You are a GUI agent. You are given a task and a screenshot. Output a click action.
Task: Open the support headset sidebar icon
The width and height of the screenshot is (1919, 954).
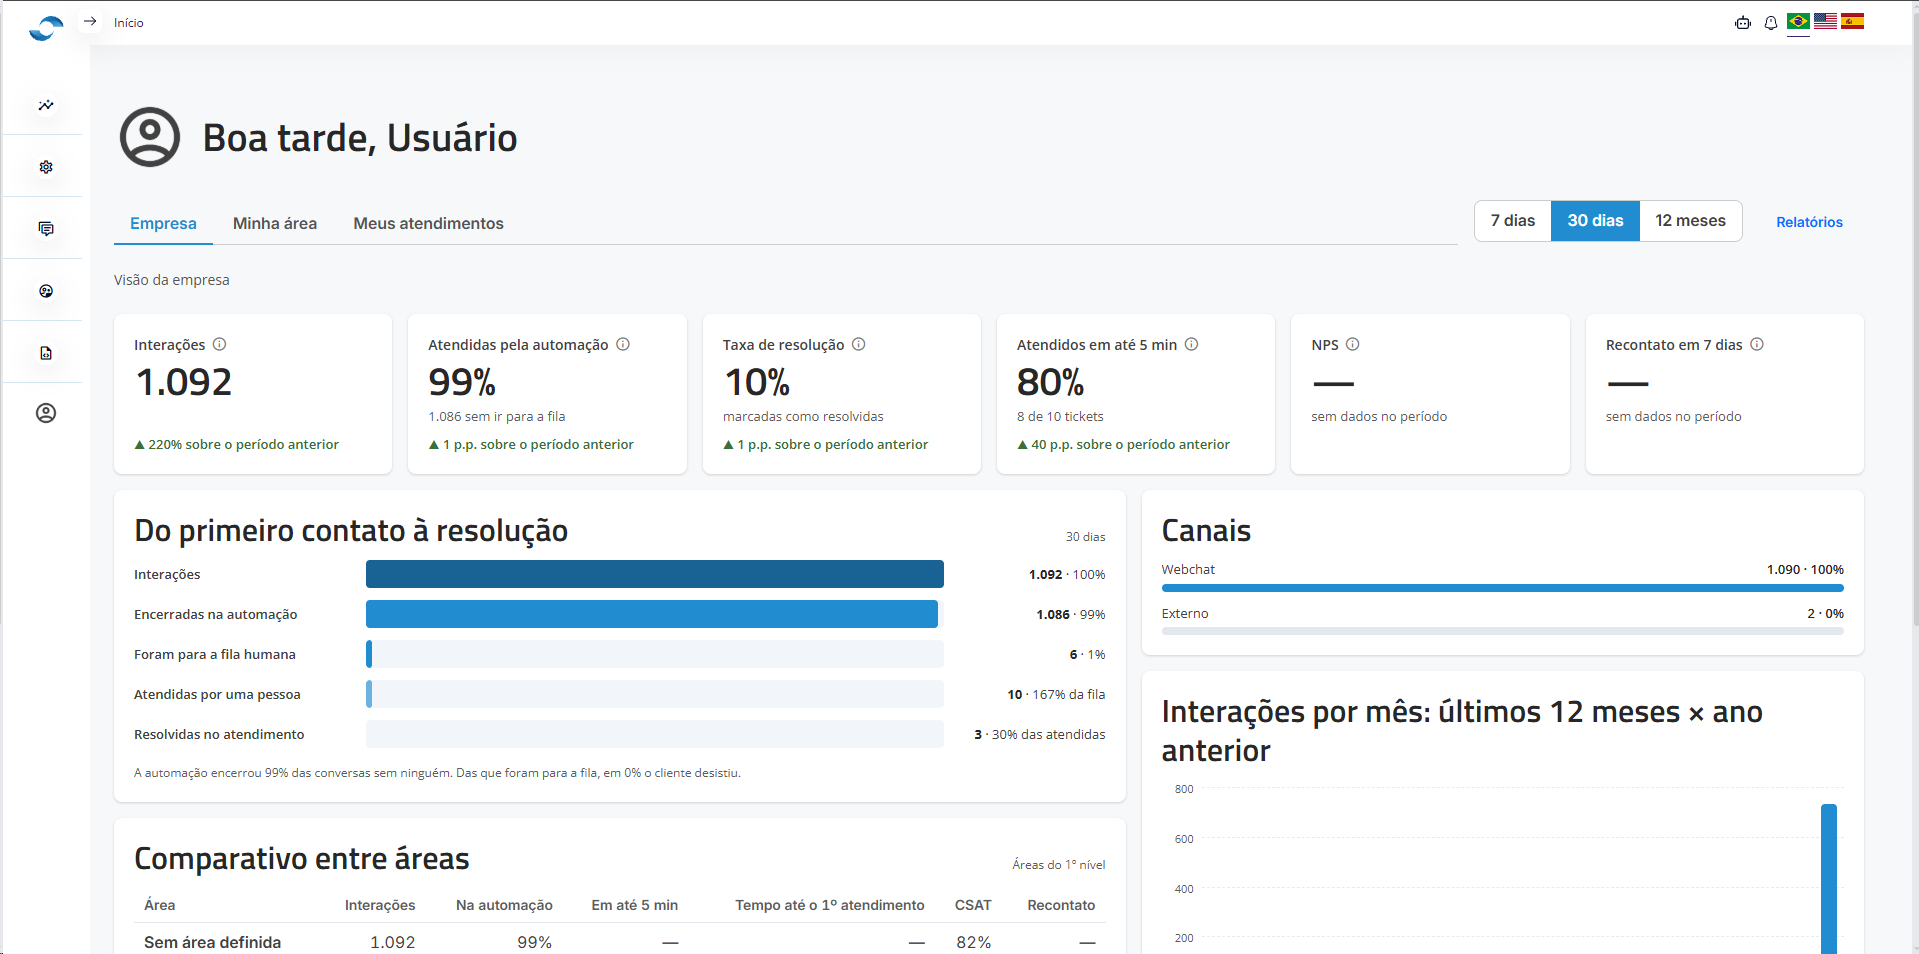coord(46,291)
